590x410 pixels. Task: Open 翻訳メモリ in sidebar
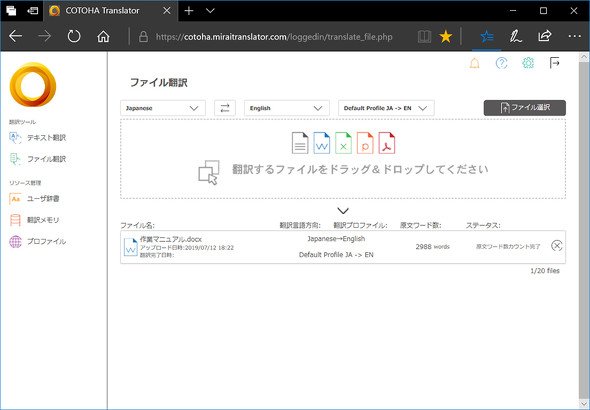tap(34, 220)
